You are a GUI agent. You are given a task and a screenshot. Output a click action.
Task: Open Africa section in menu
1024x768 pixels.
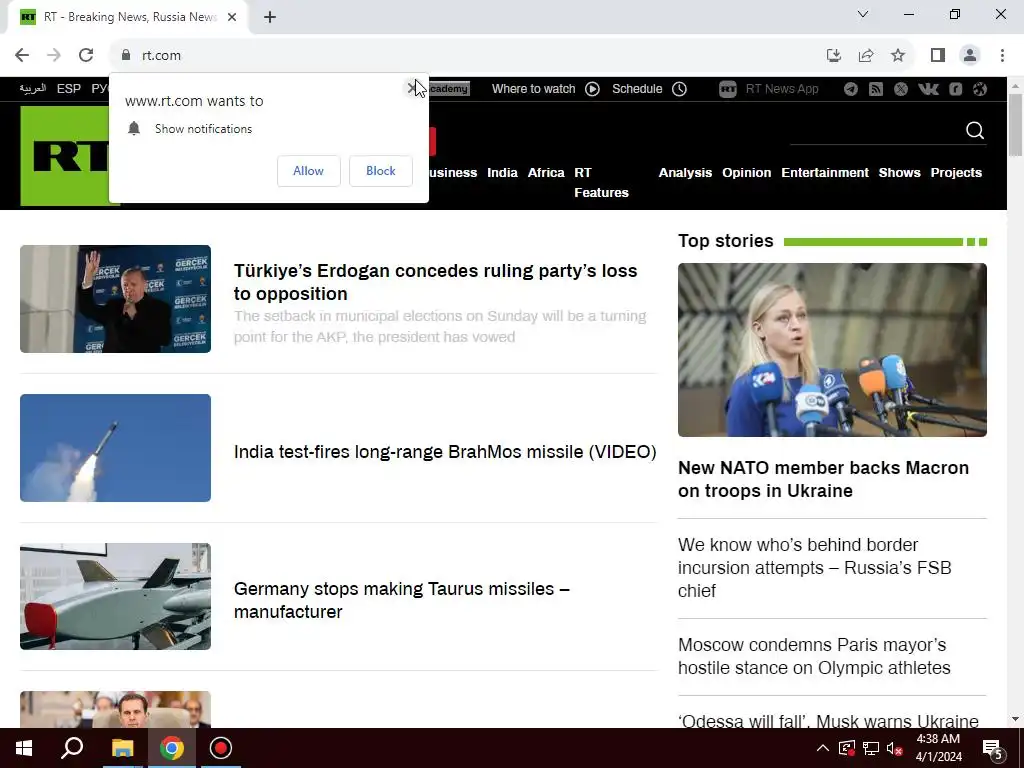point(546,172)
